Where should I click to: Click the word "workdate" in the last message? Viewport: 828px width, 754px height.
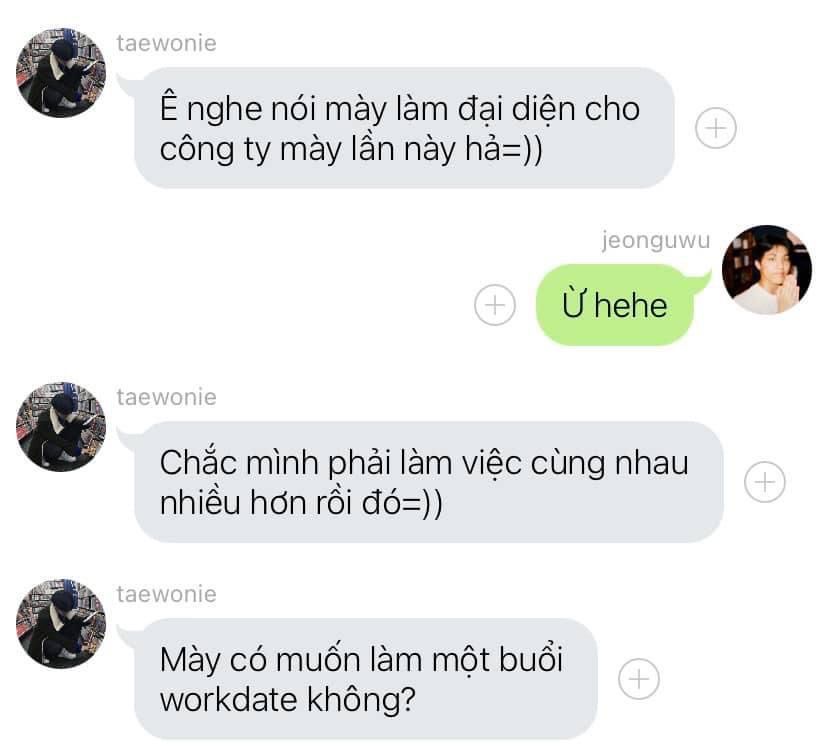coord(229,700)
